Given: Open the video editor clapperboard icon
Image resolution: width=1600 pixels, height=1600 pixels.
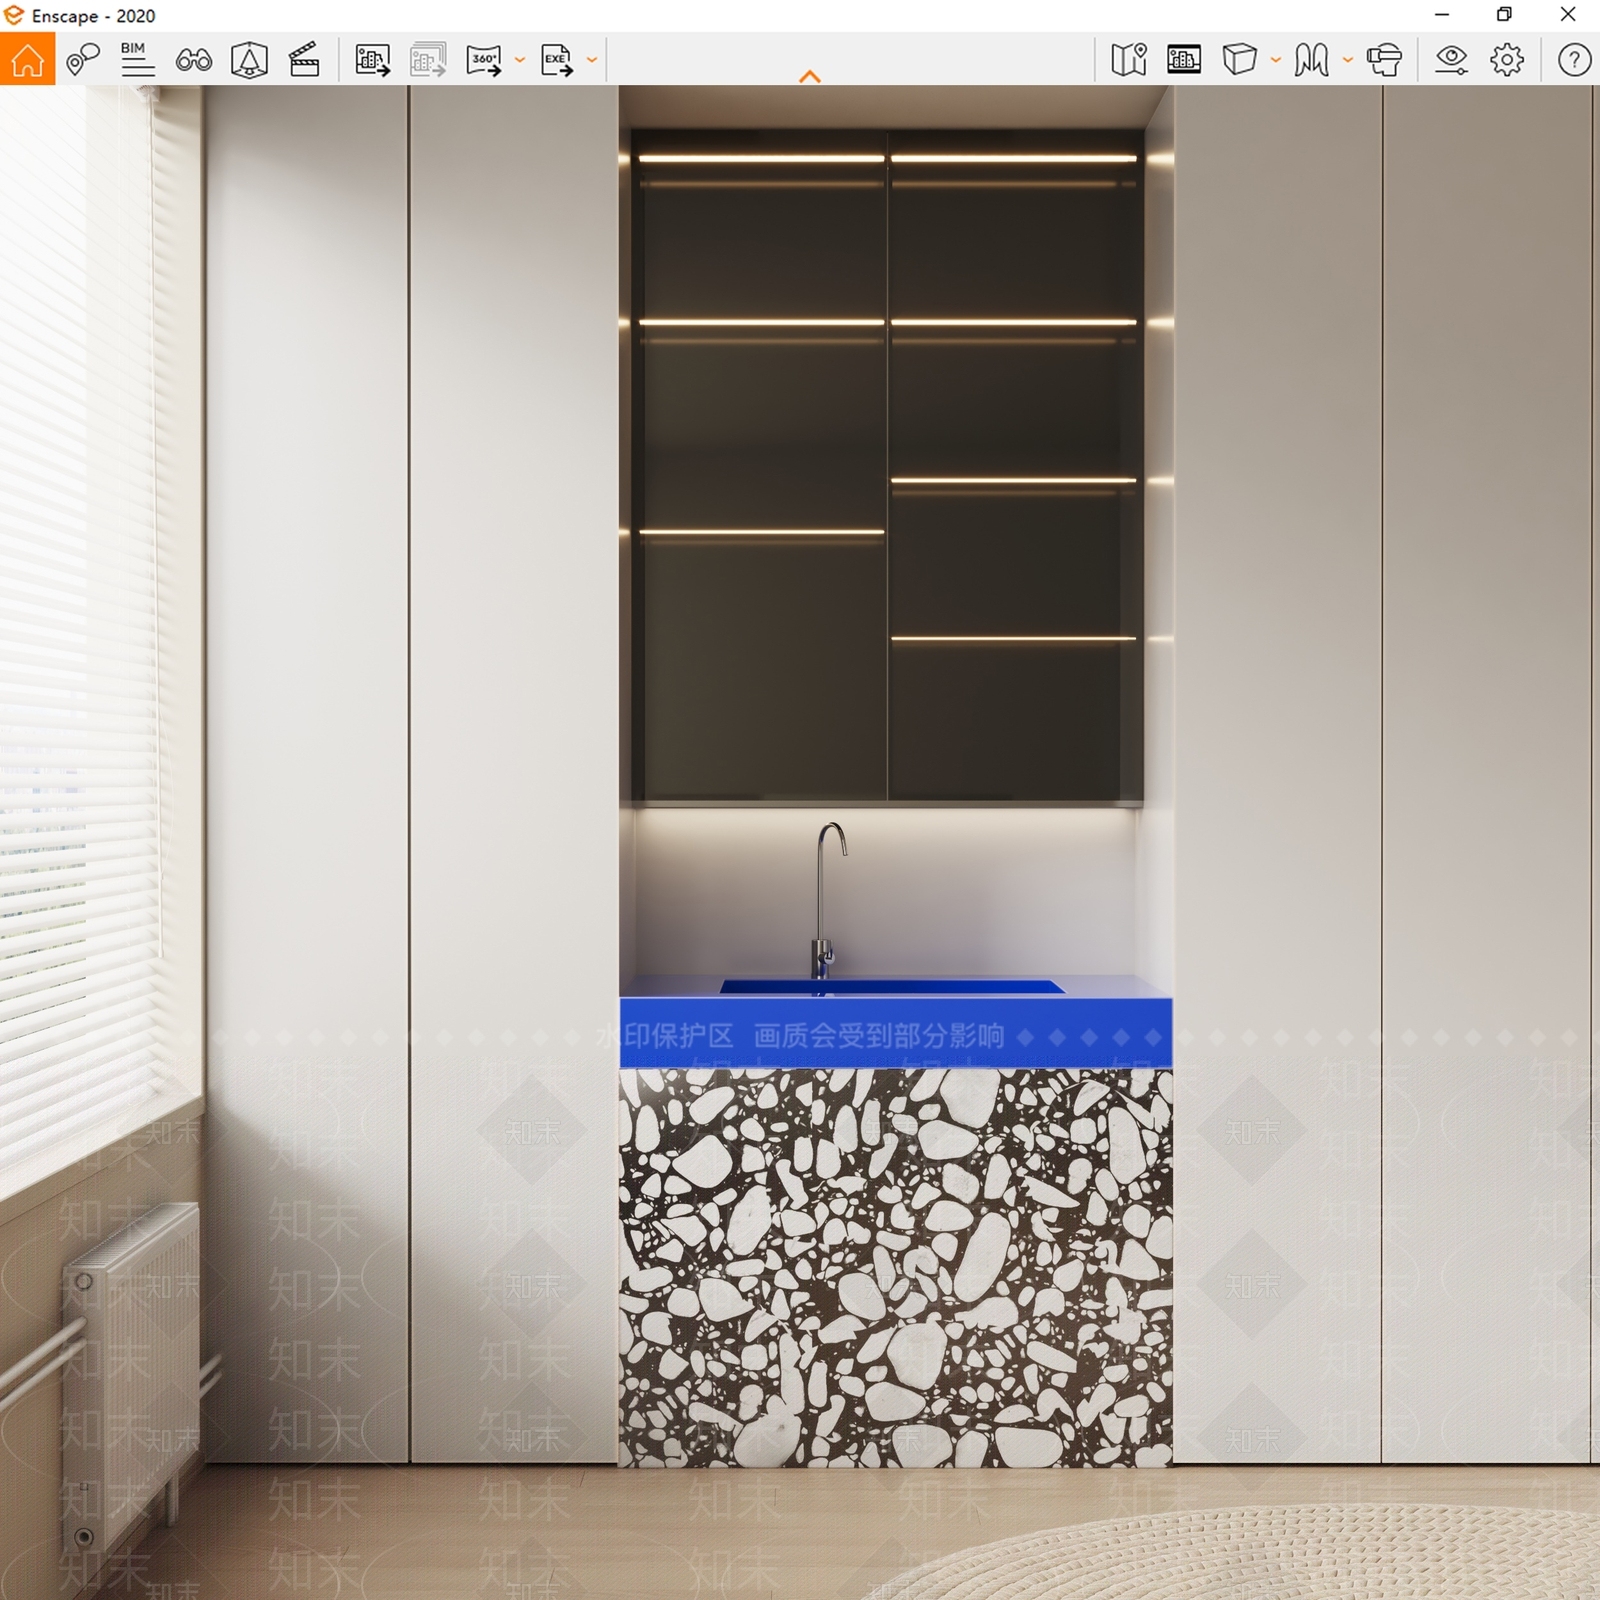Looking at the screenshot, I should (x=304, y=60).
